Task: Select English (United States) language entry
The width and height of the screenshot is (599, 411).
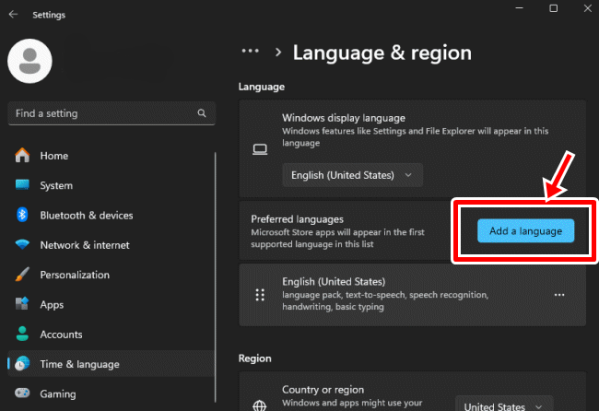Action: [412, 294]
